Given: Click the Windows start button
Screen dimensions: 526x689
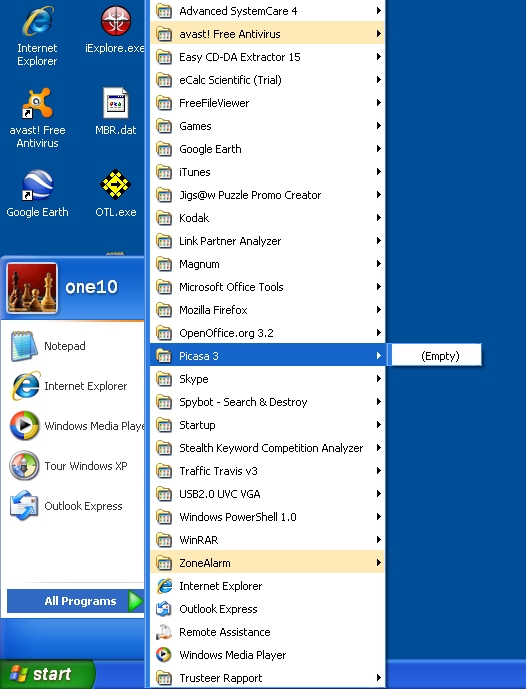Looking at the screenshot, I should 46,674.
